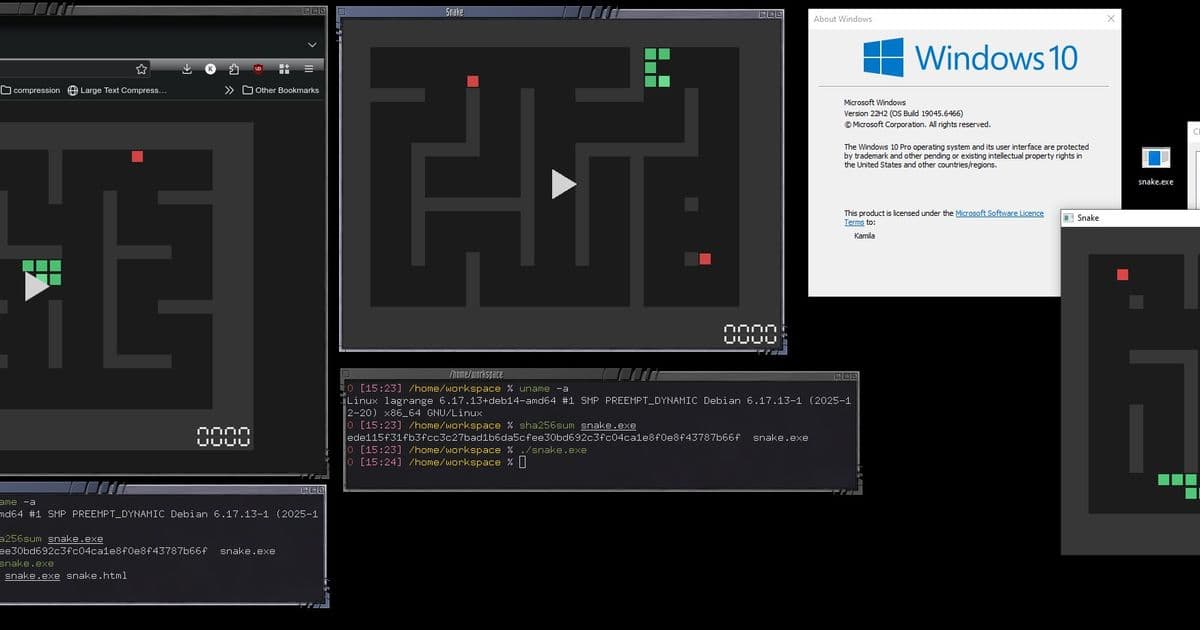Viewport: 1200px width, 630px height.
Task: Expand the chevron at the browser top right
Action: pyautogui.click(x=311, y=44)
